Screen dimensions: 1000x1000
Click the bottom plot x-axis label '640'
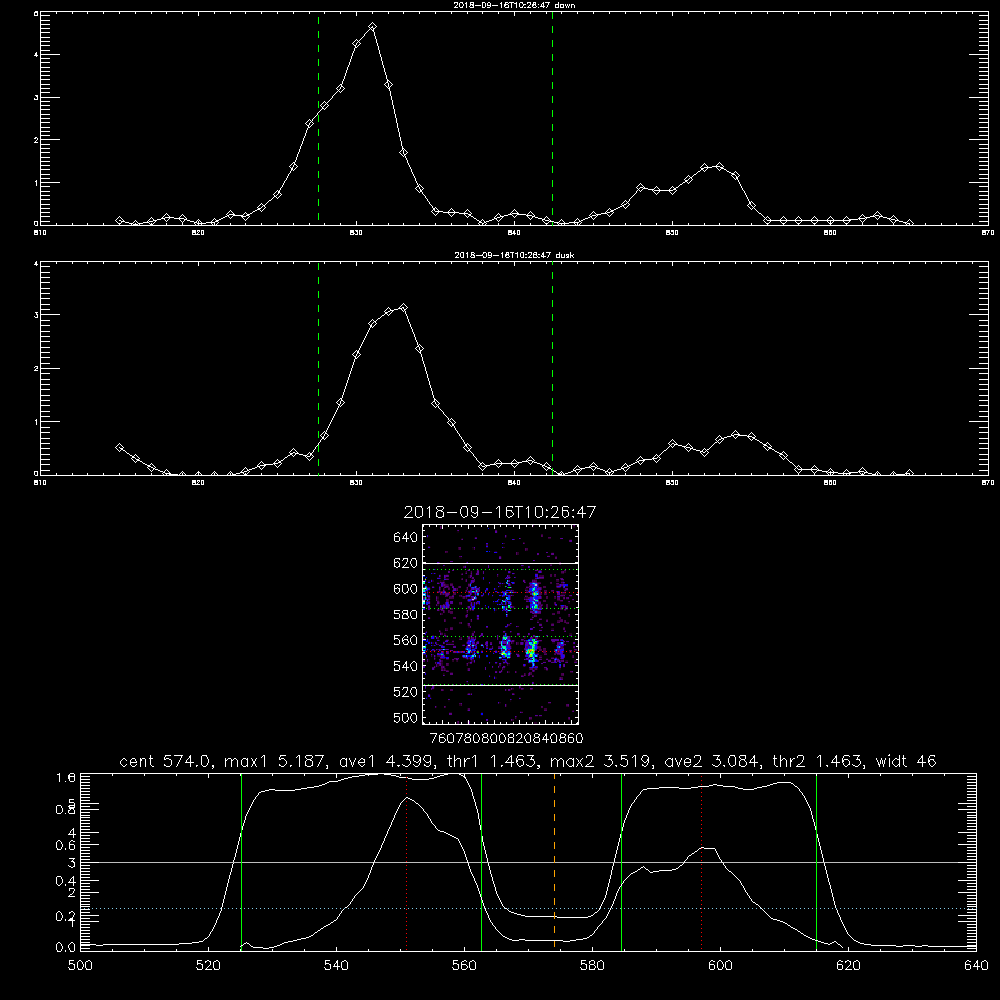pos(976,966)
